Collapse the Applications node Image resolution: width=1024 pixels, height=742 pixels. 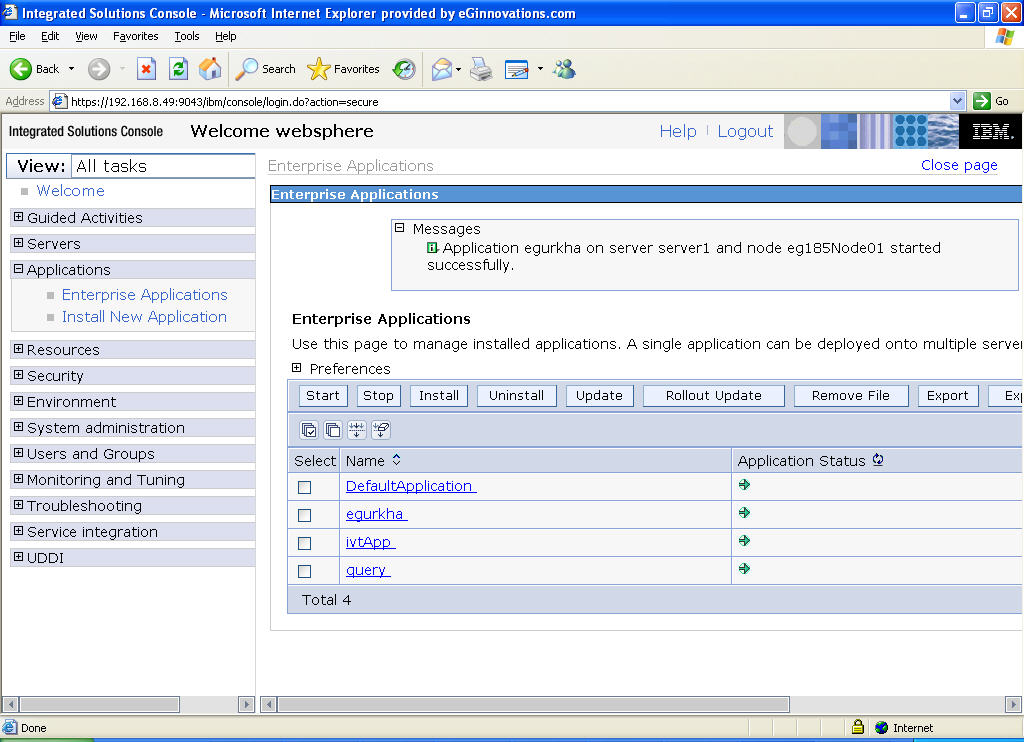[x=18, y=268]
